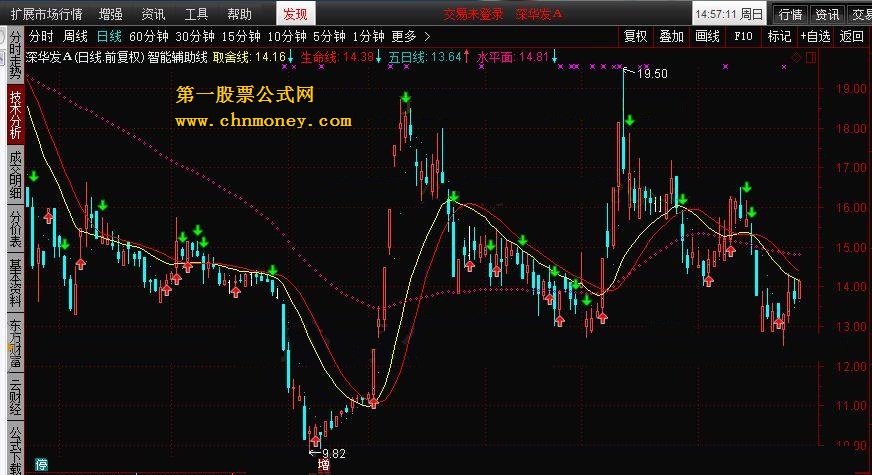Switch chart to 10分钟 period
Screen dimensions: 872x475
point(287,37)
